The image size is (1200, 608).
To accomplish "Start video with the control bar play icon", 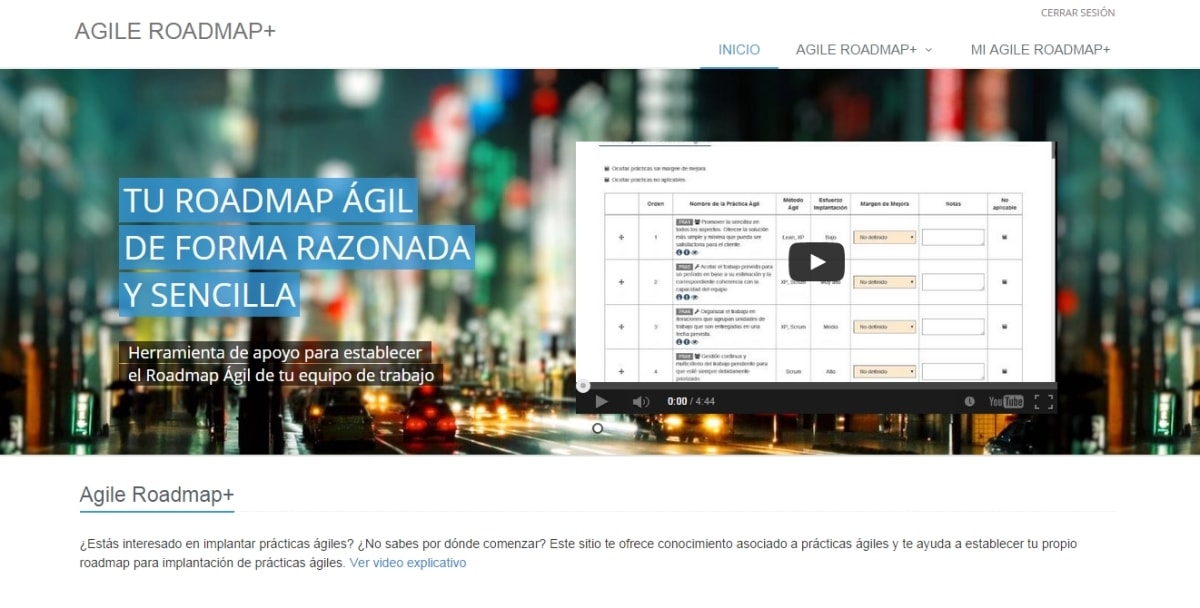I will [601, 401].
